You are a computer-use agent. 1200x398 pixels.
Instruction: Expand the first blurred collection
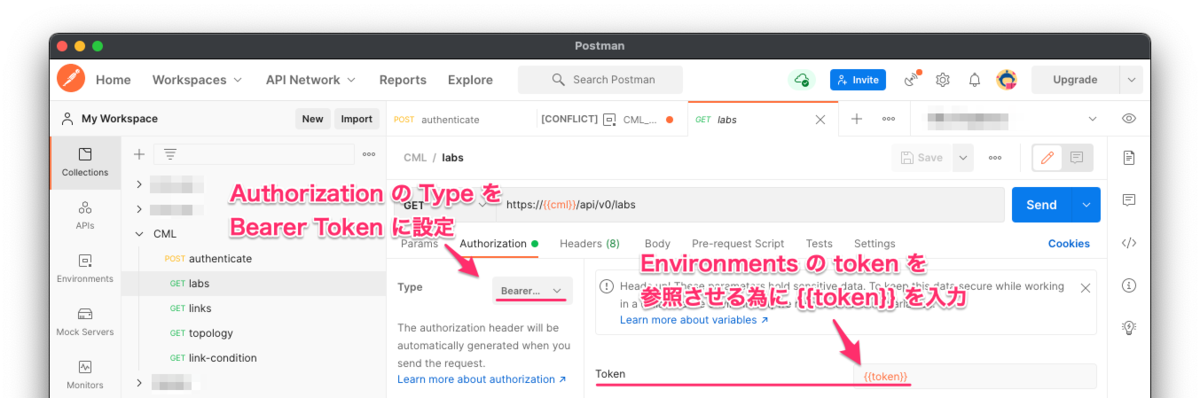coord(139,184)
